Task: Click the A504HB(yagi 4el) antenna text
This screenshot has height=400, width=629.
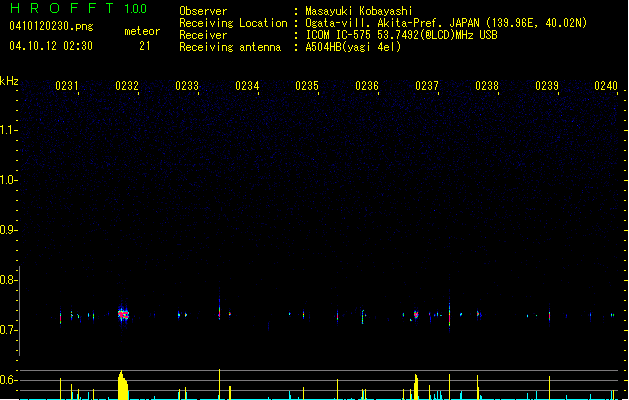Action: 353,47
